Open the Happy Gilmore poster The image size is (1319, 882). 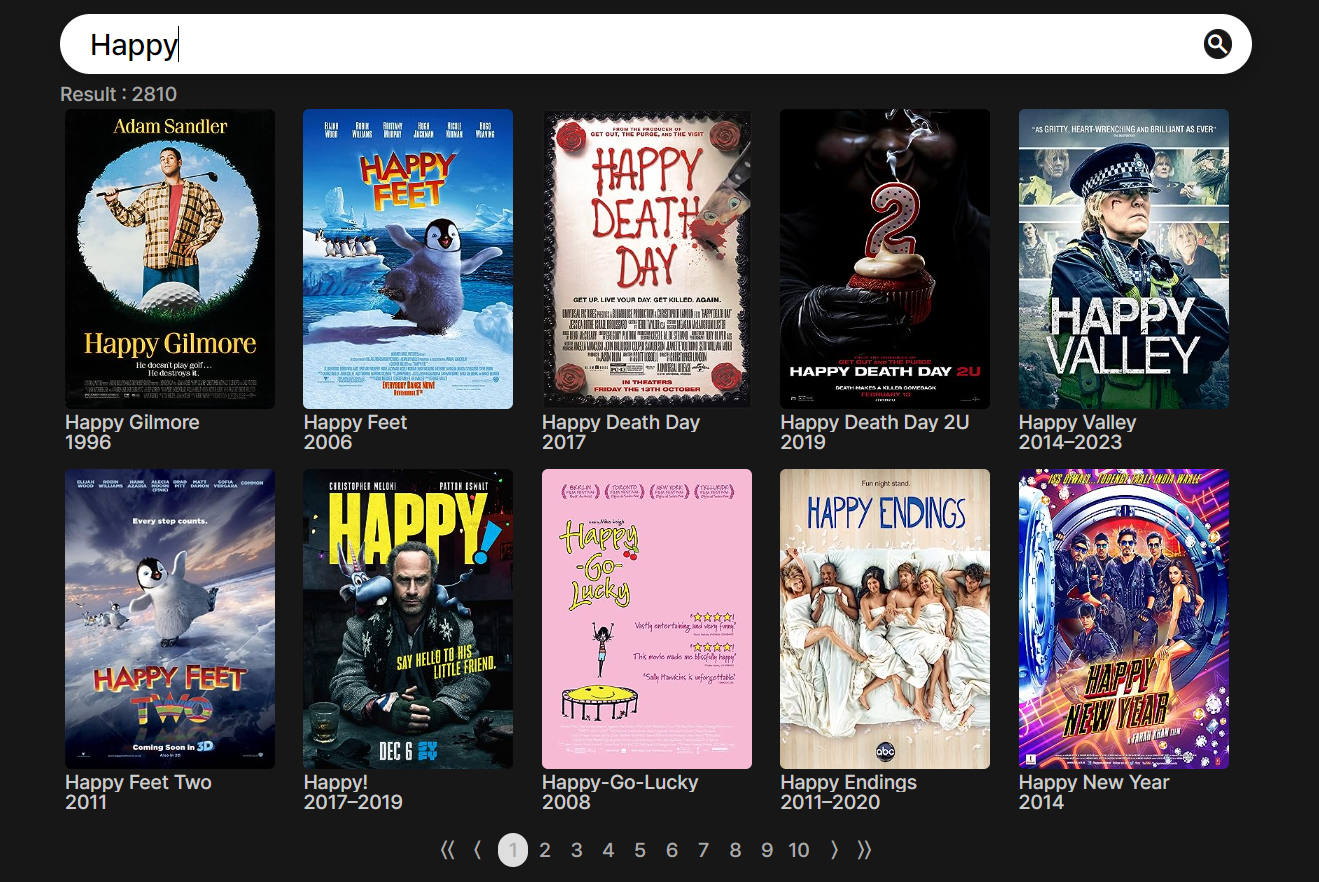pyautogui.click(x=170, y=259)
